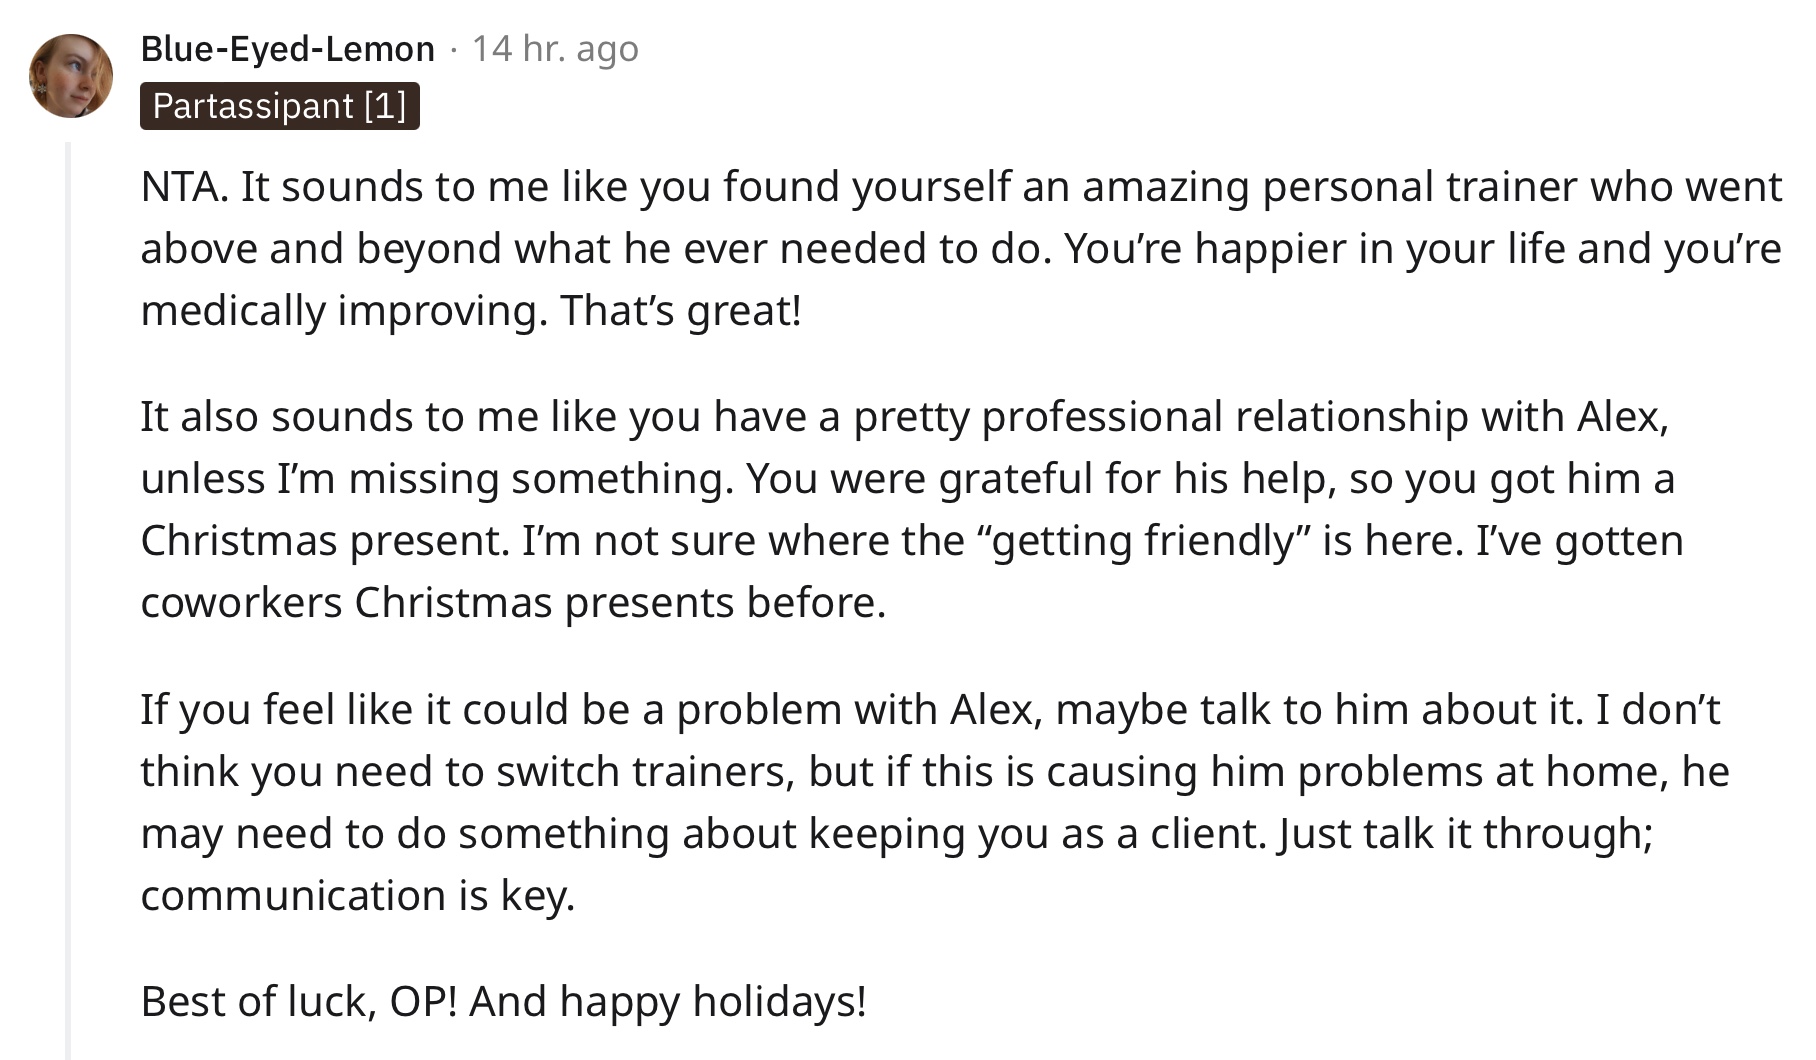Screen dimensions: 1816x1060
Task: Open the '14 hr. ago' comment permalink
Action: (555, 48)
